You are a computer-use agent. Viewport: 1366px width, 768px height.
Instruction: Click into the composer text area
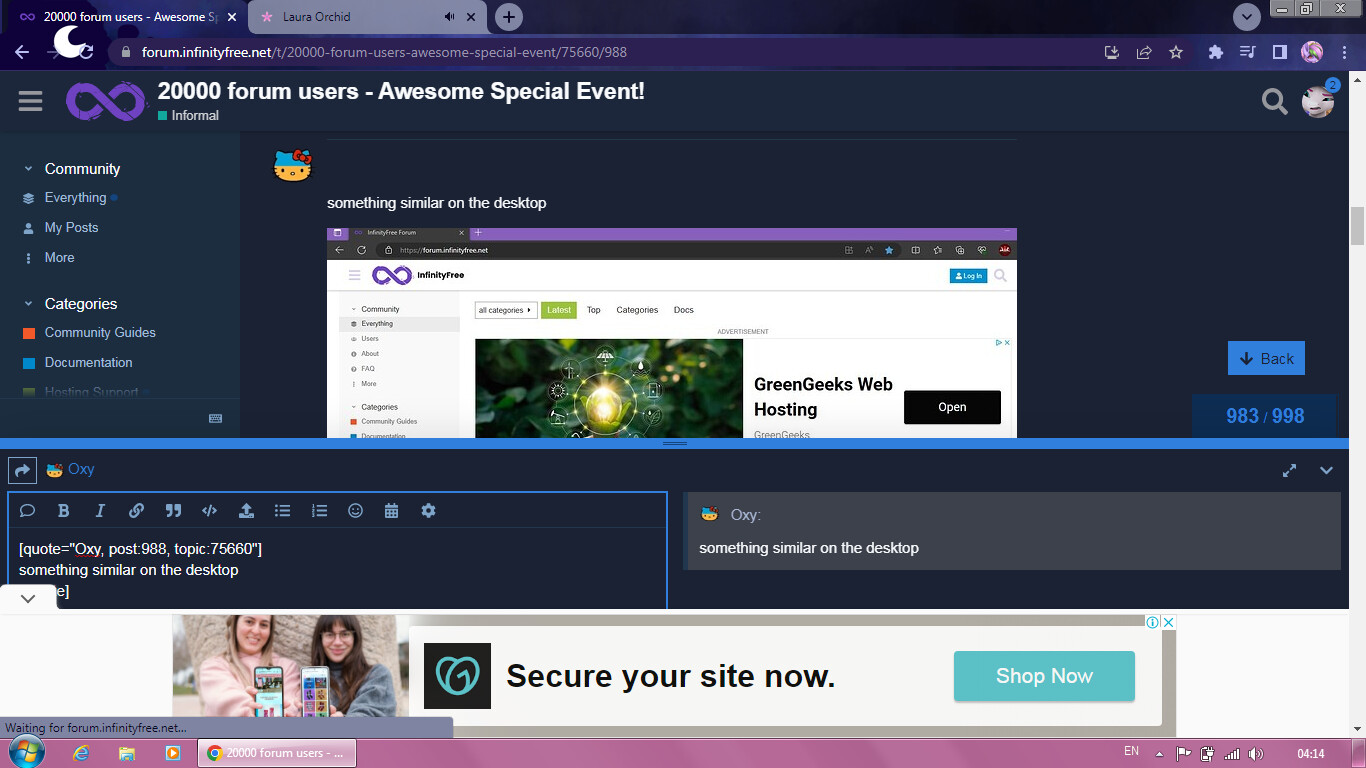[x=337, y=569]
